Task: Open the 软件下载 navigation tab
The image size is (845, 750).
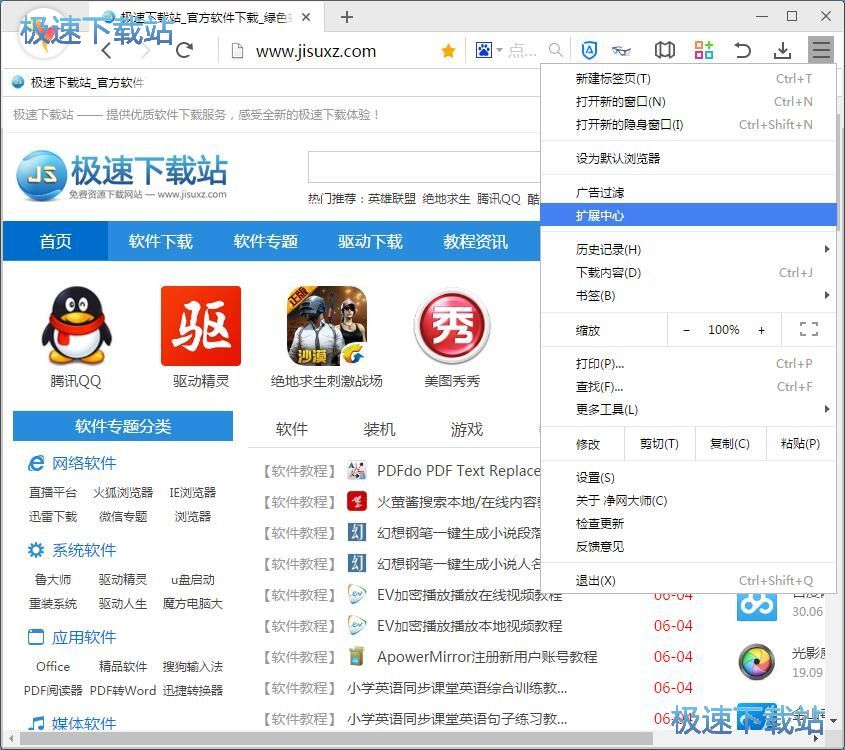Action: (x=161, y=241)
